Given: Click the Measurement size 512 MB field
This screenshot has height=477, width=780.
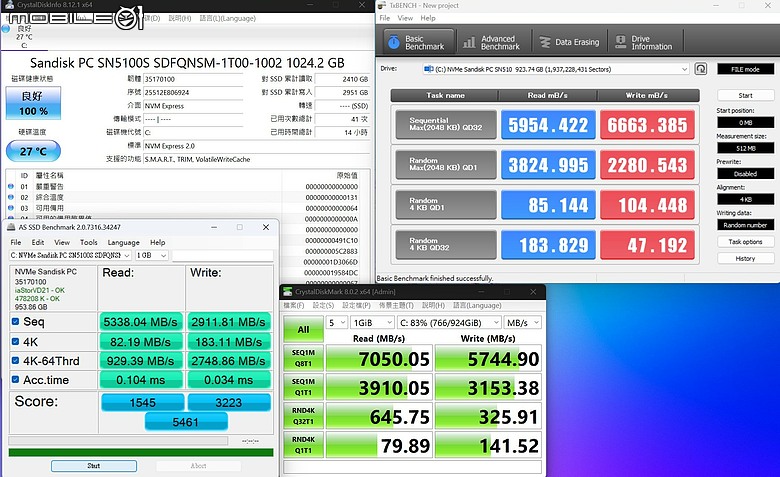Looking at the screenshot, I should pos(745,148).
